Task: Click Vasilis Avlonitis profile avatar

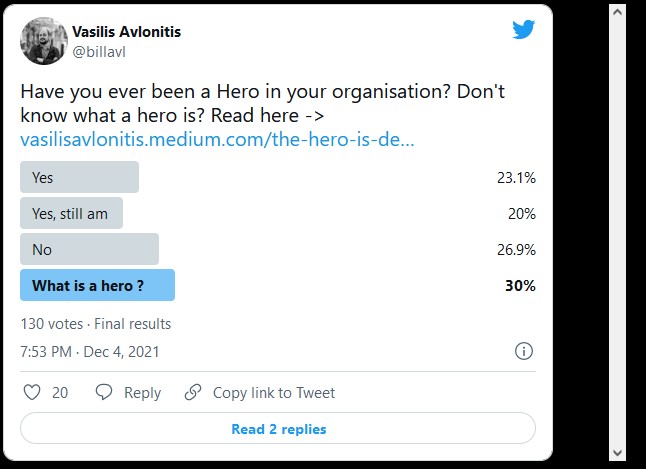Action: [x=44, y=41]
